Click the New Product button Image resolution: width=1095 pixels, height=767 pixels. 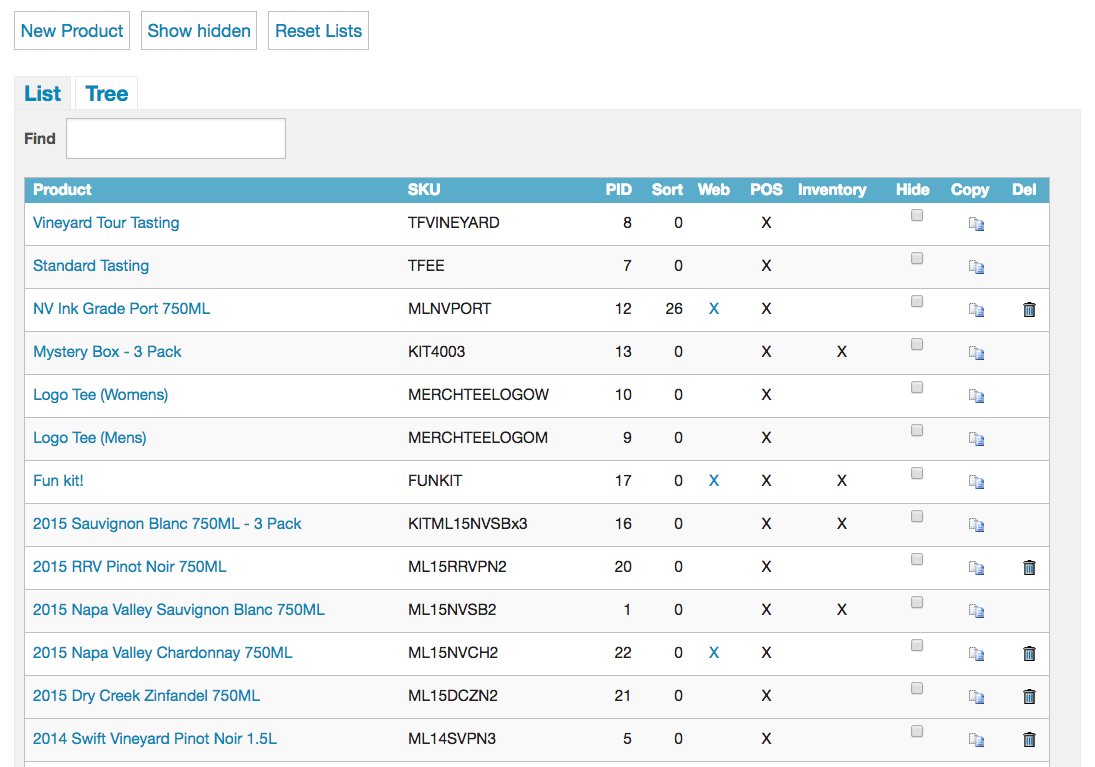pos(72,31)
